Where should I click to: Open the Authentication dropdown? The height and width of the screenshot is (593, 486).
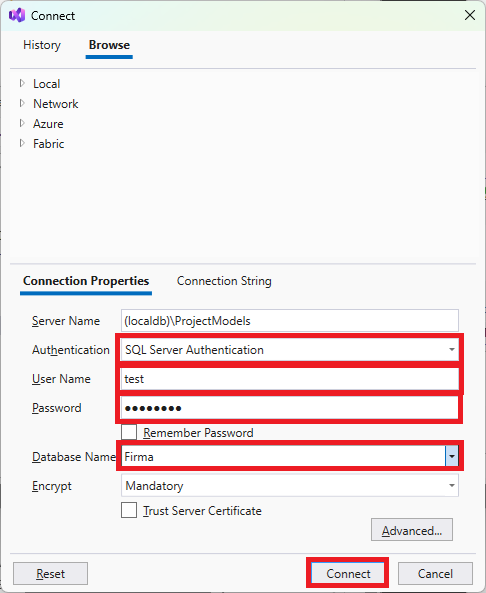(x=290, y=350)
